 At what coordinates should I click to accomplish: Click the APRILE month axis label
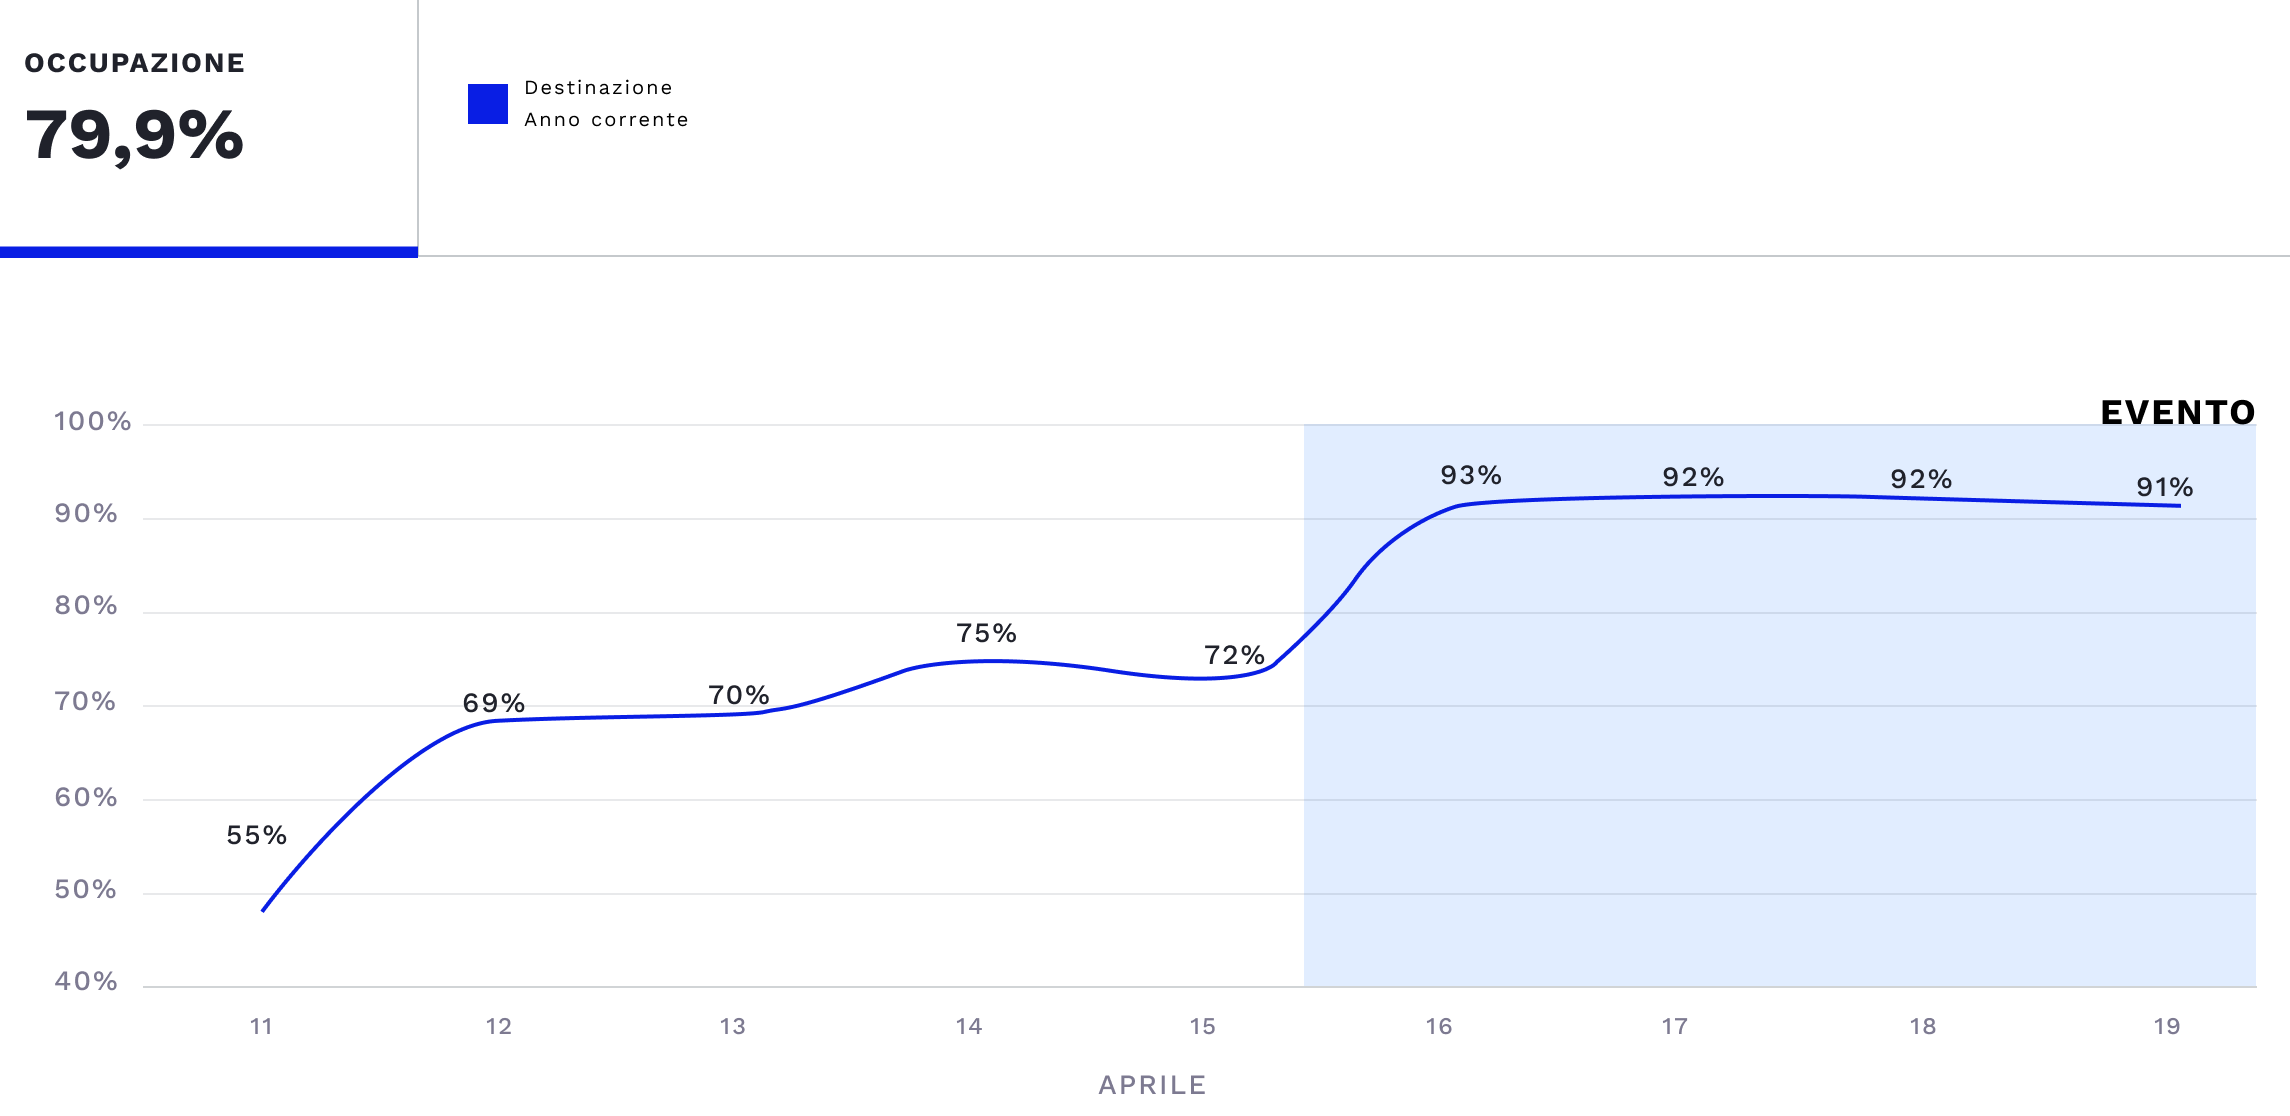1153,1085
